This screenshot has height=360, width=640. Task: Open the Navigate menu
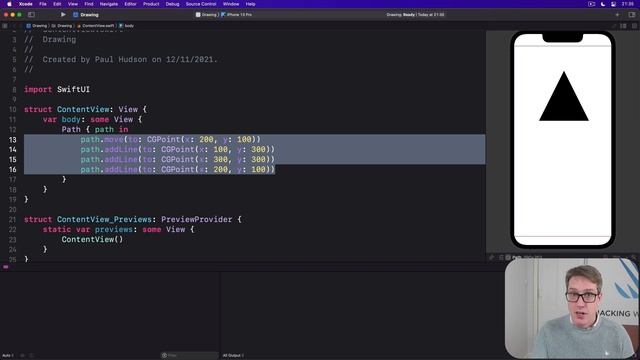tap(109, 4)
